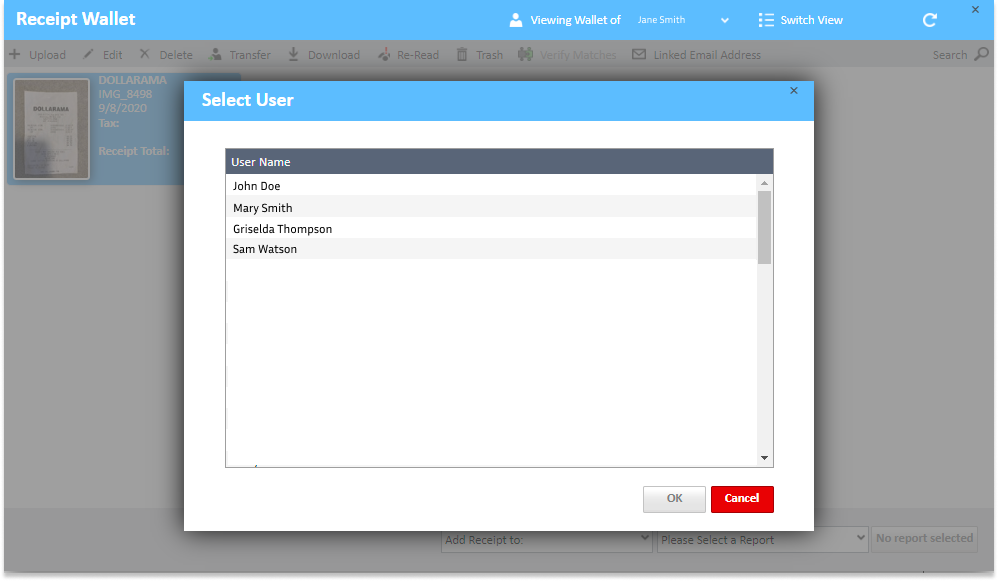This screenshot has height=581, width=998.
Task: Open the Trash bin icon
Action: (462, 54)
